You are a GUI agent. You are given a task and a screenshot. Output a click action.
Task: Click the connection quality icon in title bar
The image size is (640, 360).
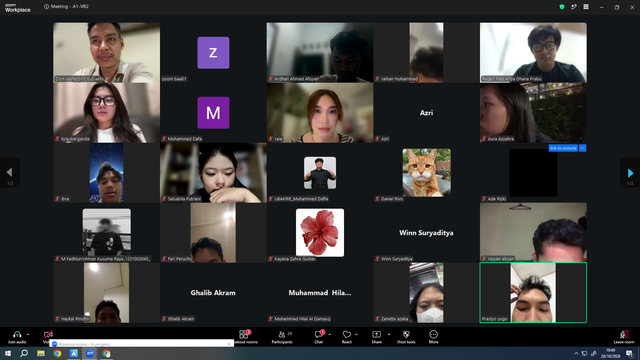pyautogui.click(x=574, y=7)
